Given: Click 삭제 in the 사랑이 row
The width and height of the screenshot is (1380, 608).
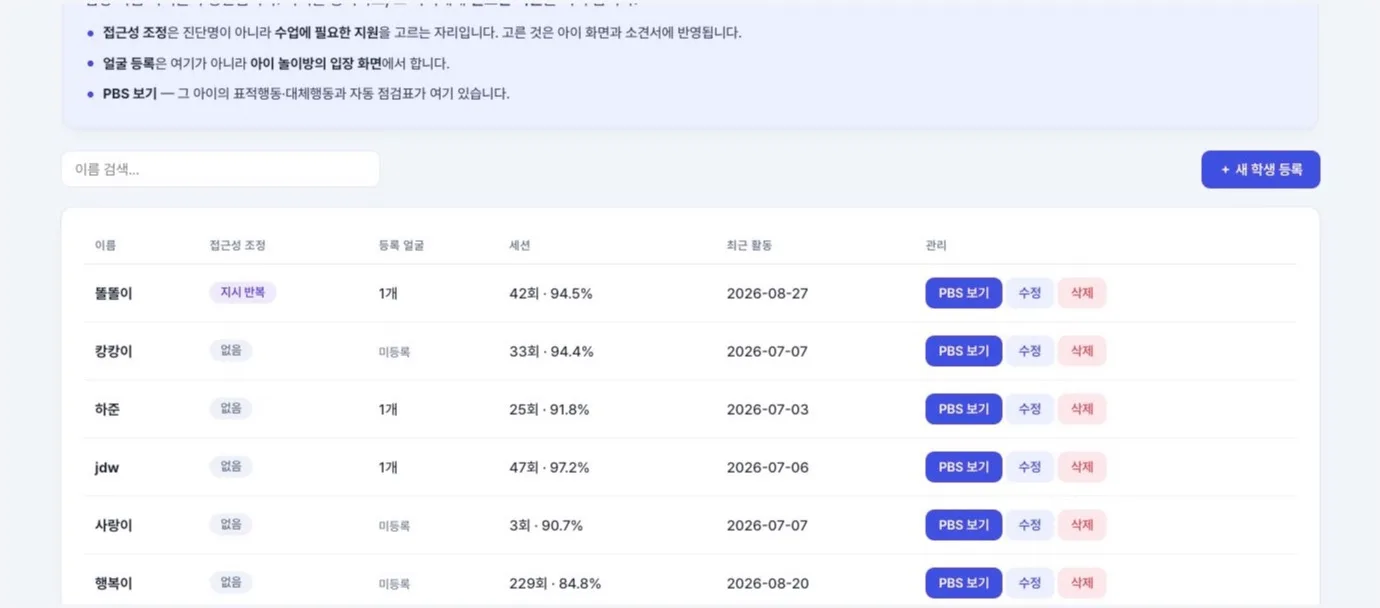Looking at the screenshot, I should [1082, 525].
